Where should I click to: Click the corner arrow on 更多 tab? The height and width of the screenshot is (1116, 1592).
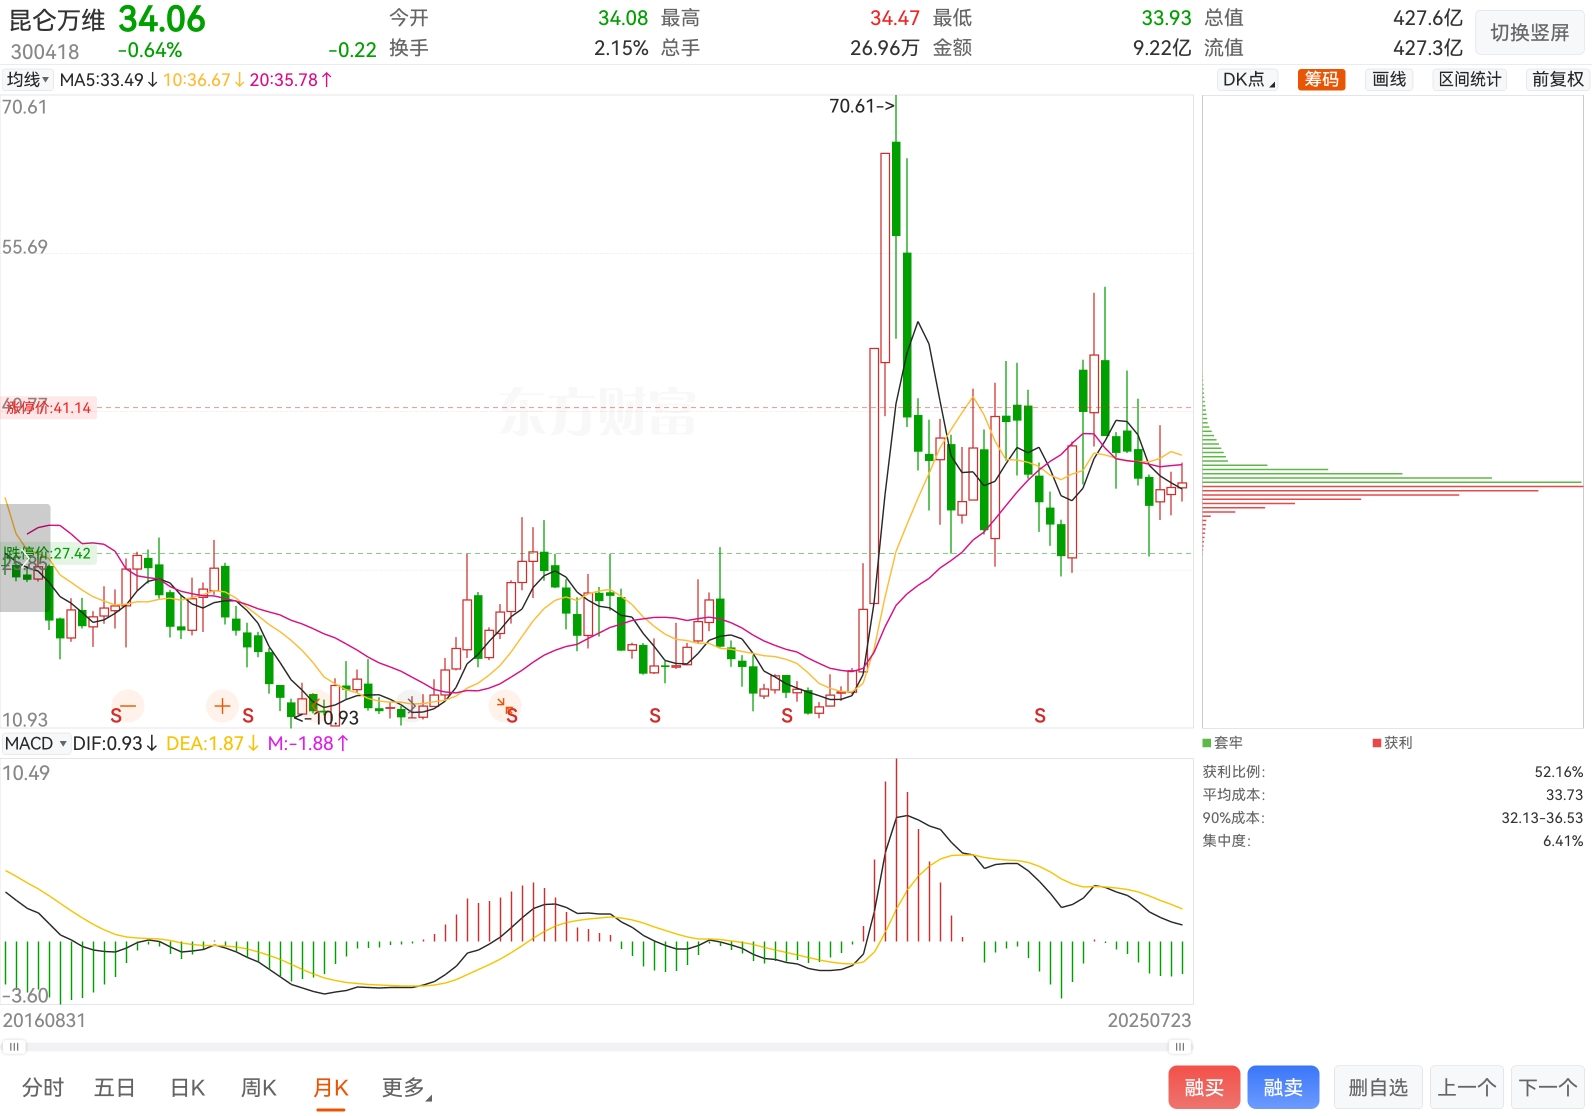pyautogui.click(x=429, y=1099)
